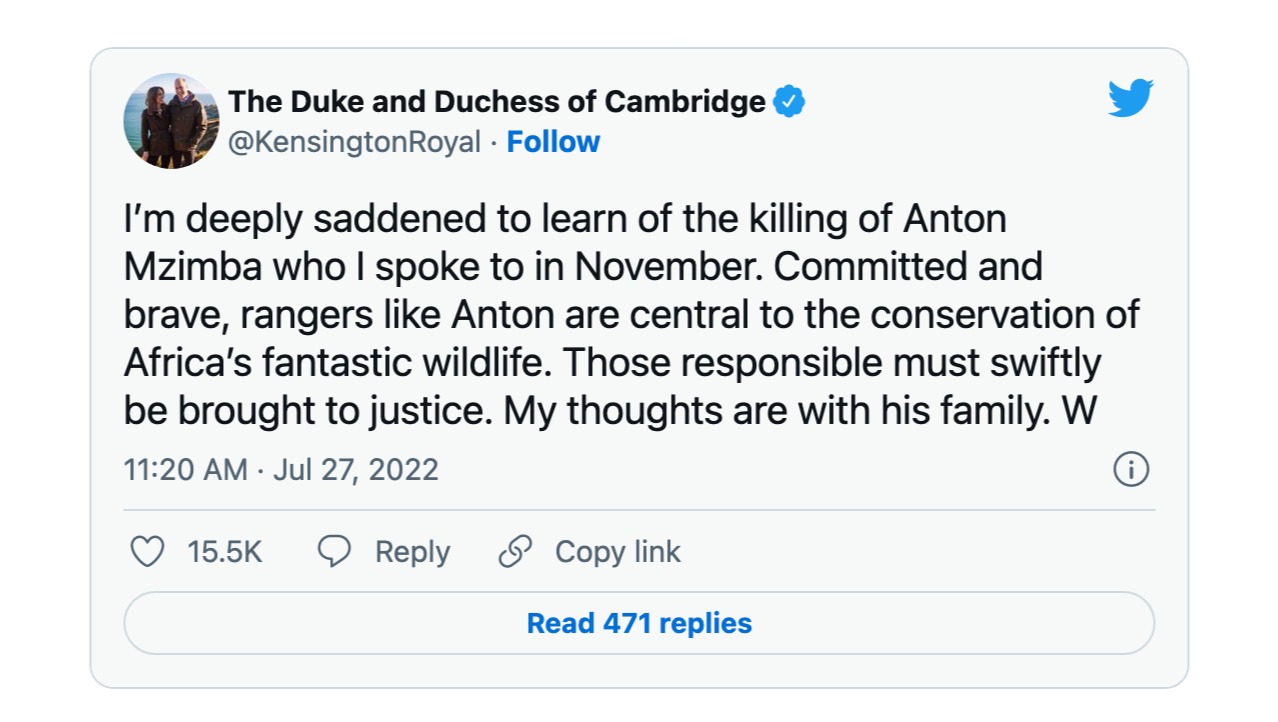Click the 15.5K likes count
This screenshot has width=1278, height=722.
click(225, 552)
